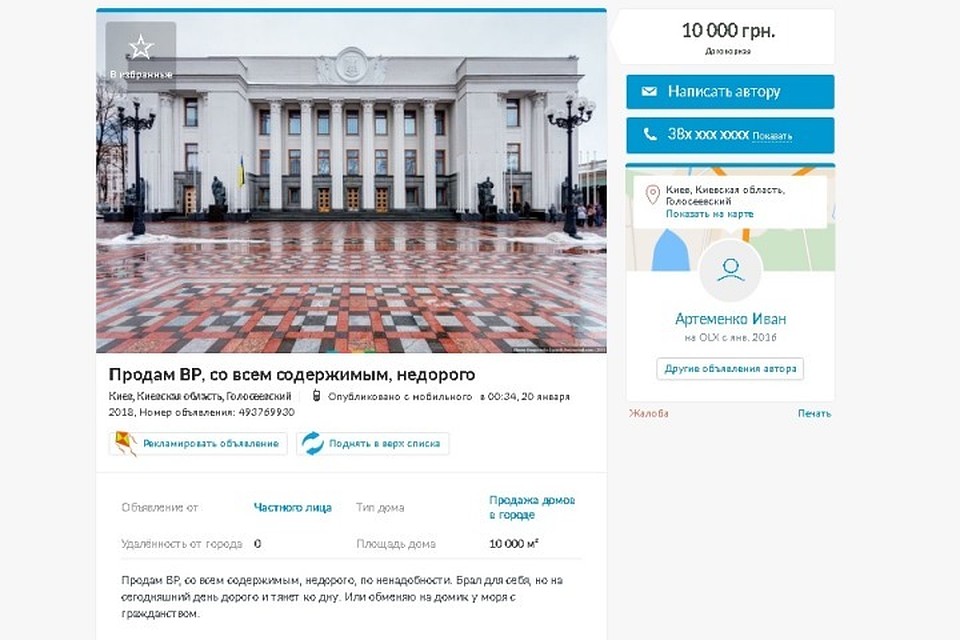Open Продажа домов в городе link

pos(532,508)
